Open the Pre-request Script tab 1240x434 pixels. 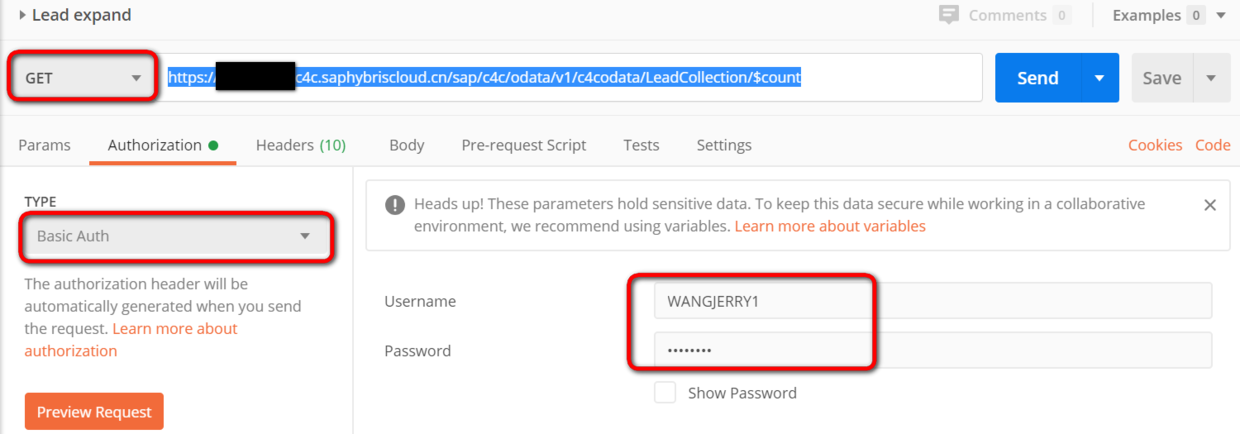[x=523, y=145]
